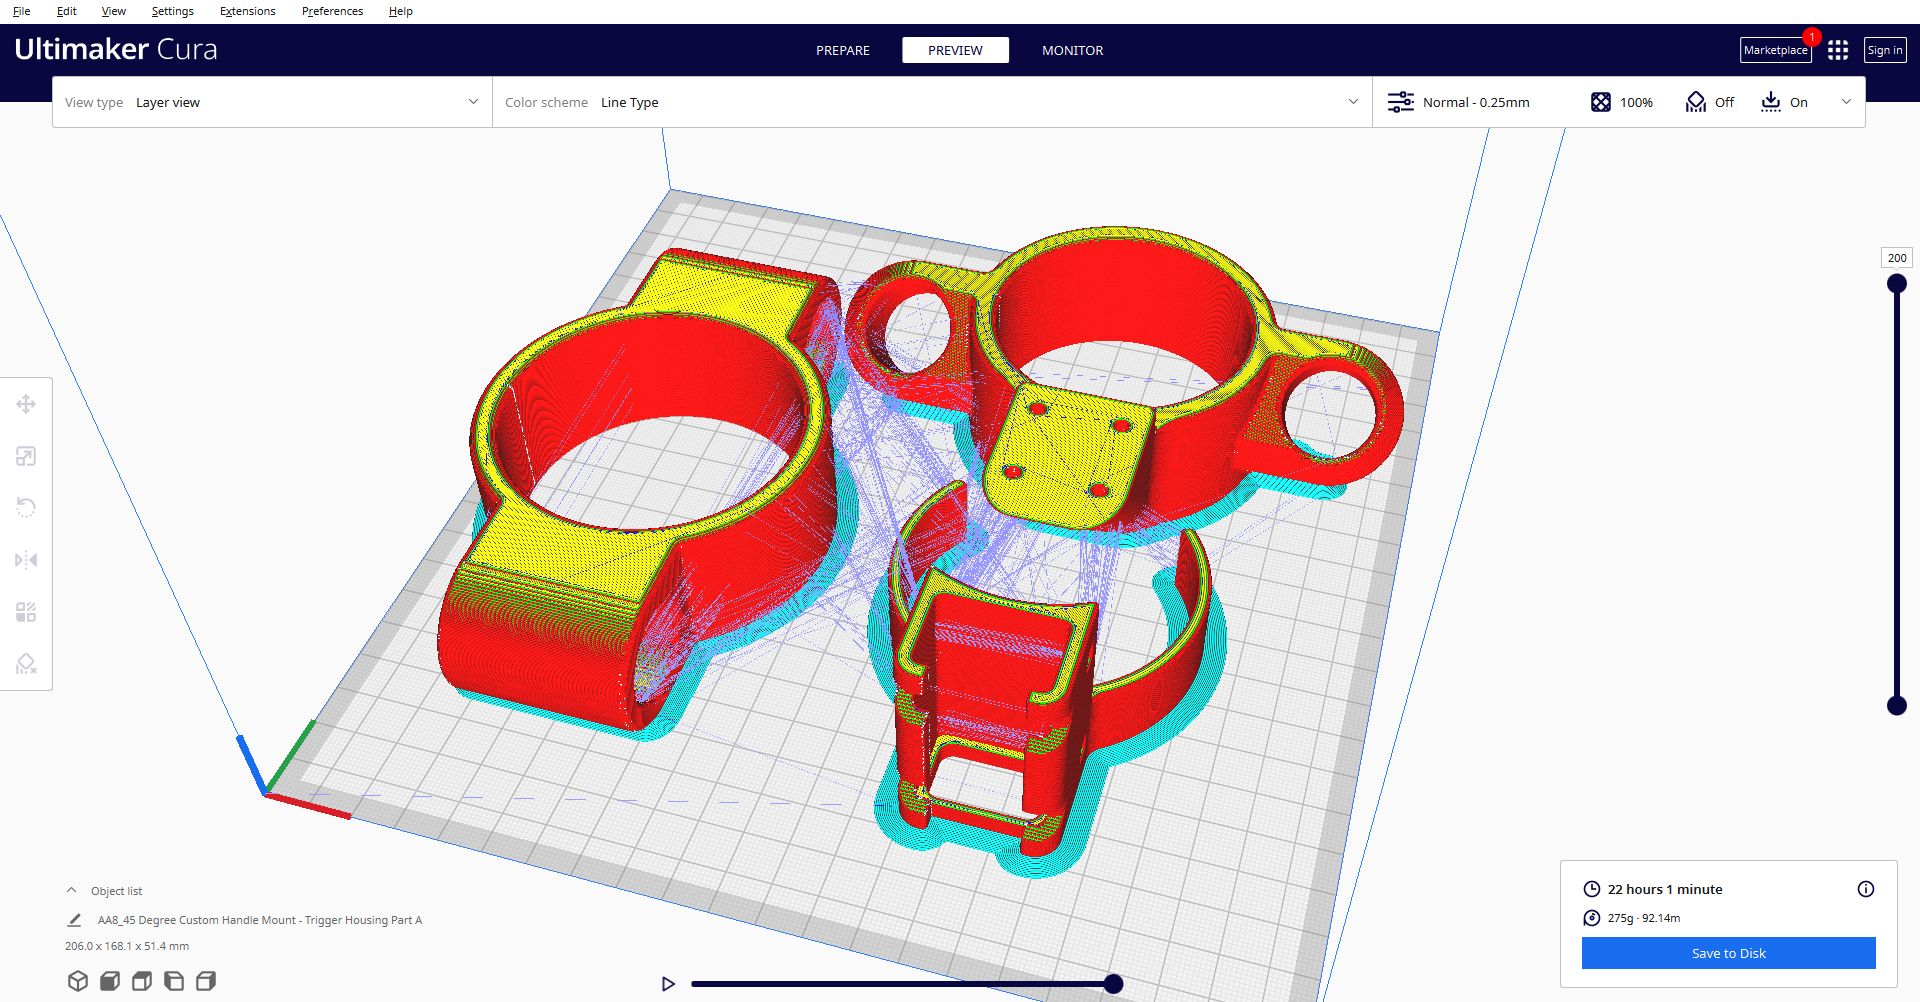Collapse the Object list panel
This screenshot has height=1002, width=1920.
click(71, 889)
